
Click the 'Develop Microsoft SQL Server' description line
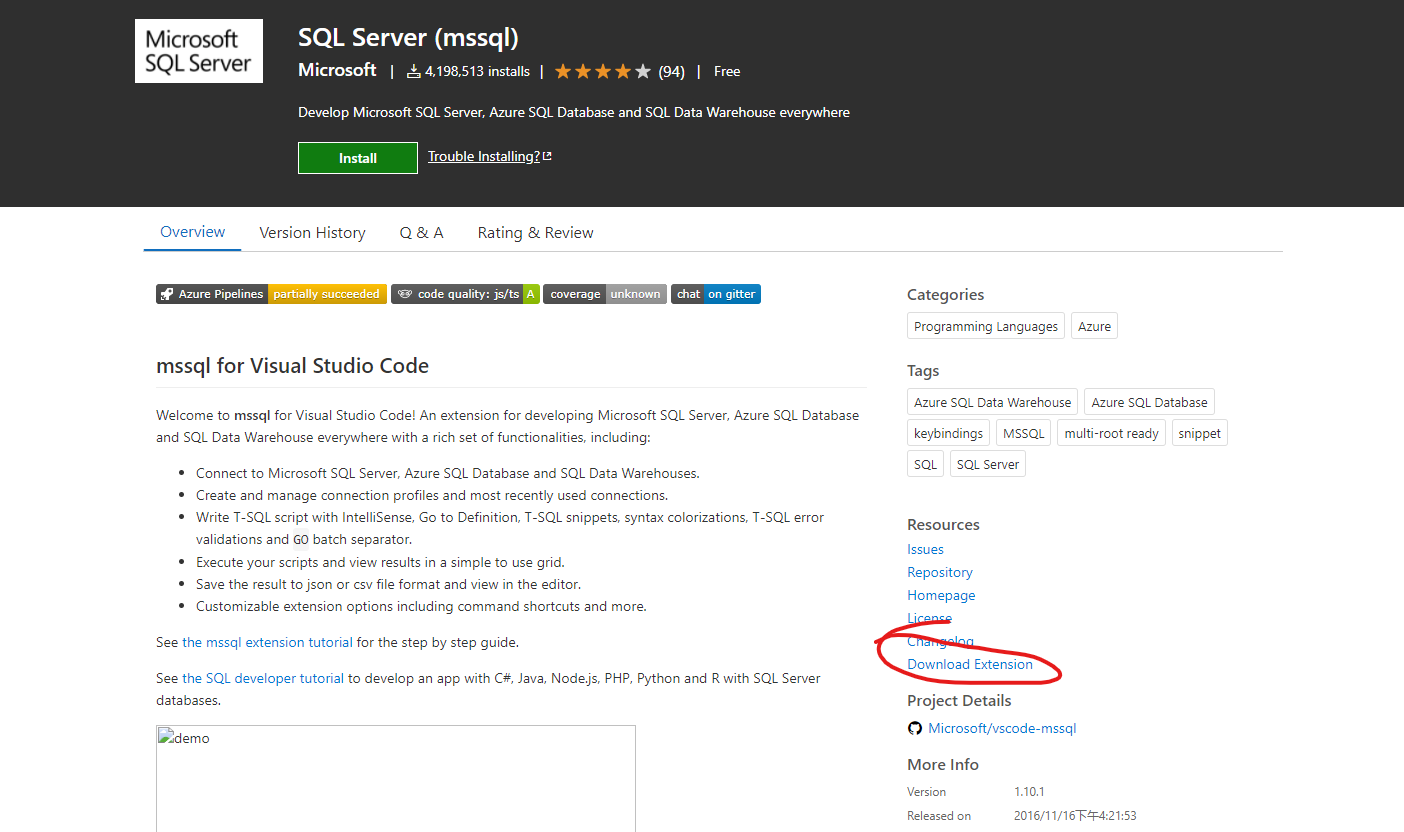tap(574, 112)
